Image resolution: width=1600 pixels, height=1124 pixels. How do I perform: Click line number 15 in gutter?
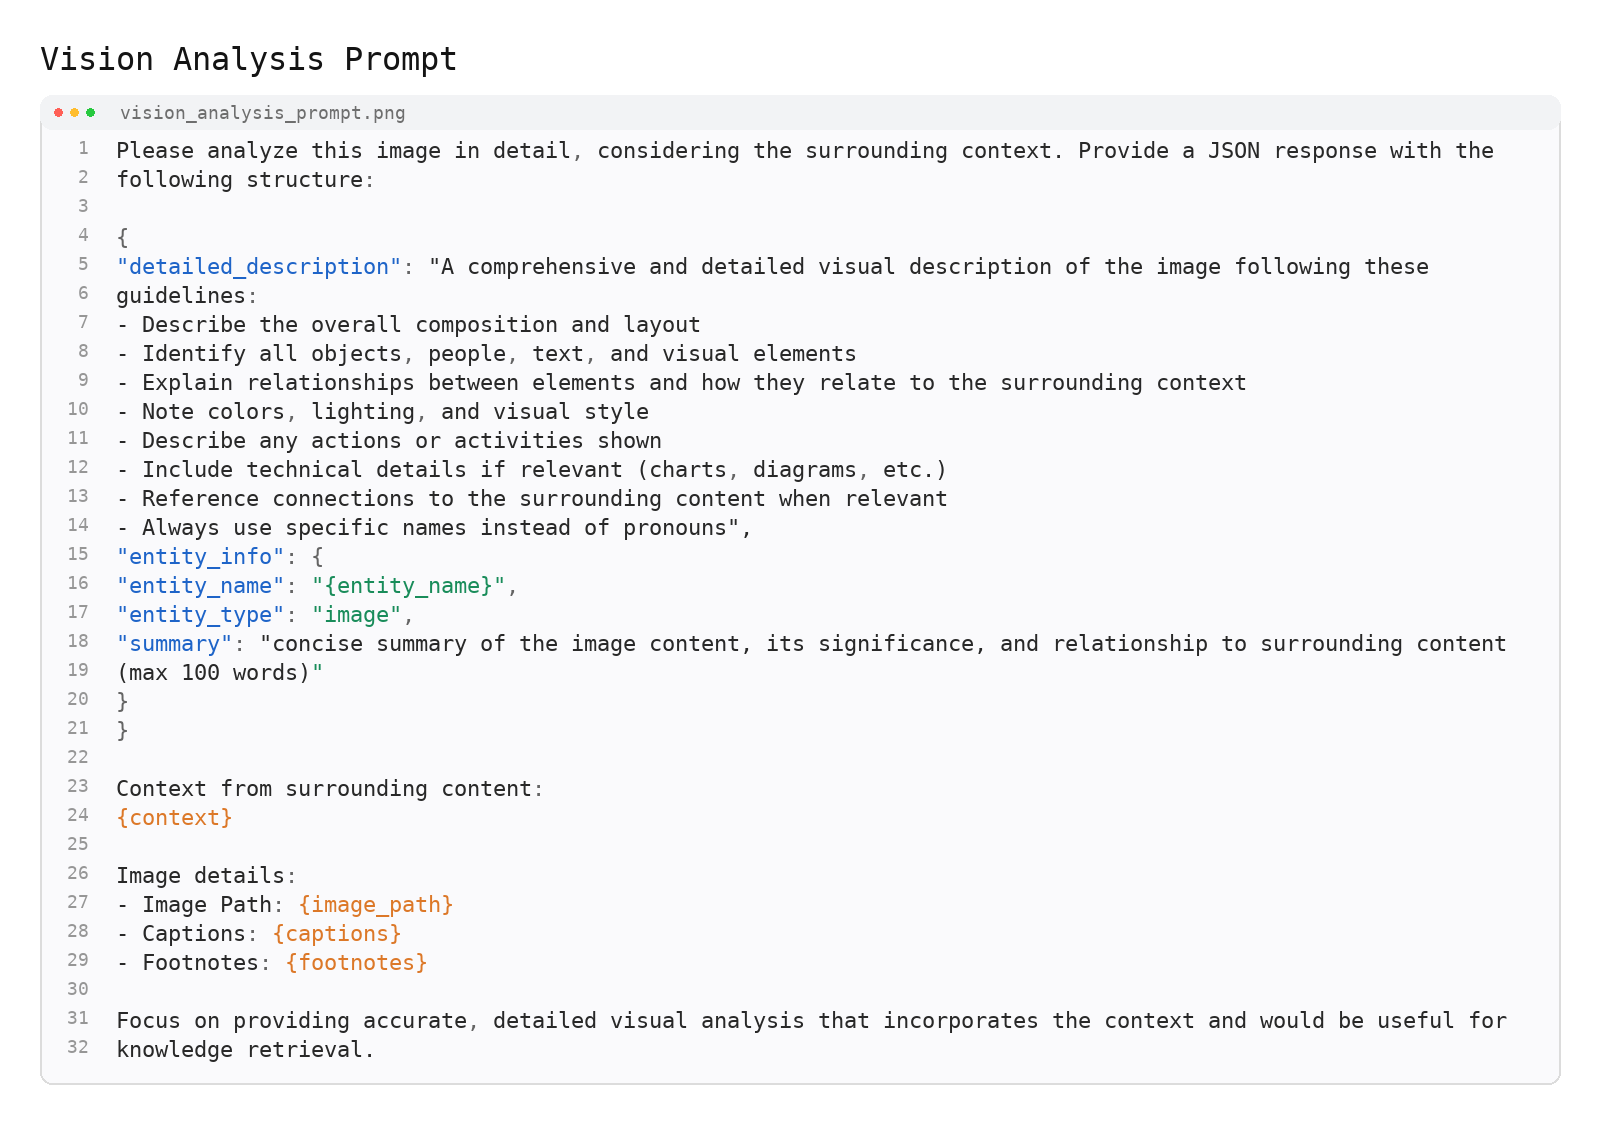coord(78,555)
